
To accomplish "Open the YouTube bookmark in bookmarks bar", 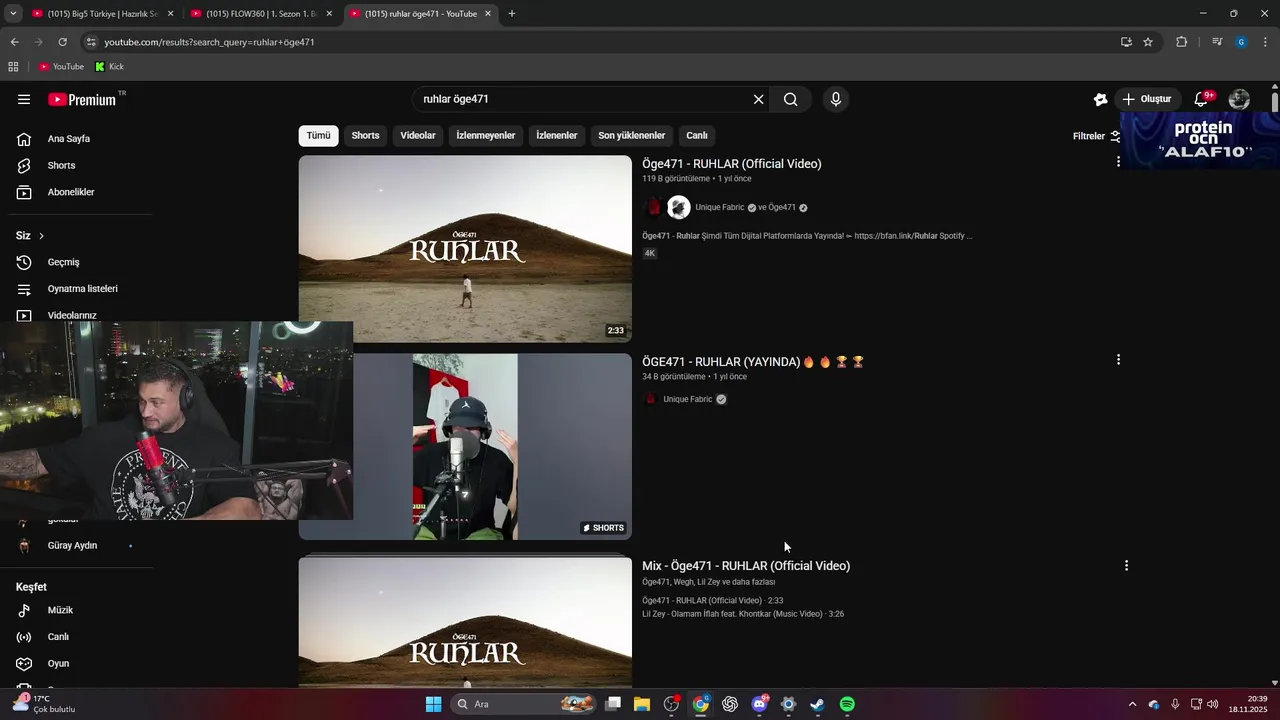I will click(62, 67).
